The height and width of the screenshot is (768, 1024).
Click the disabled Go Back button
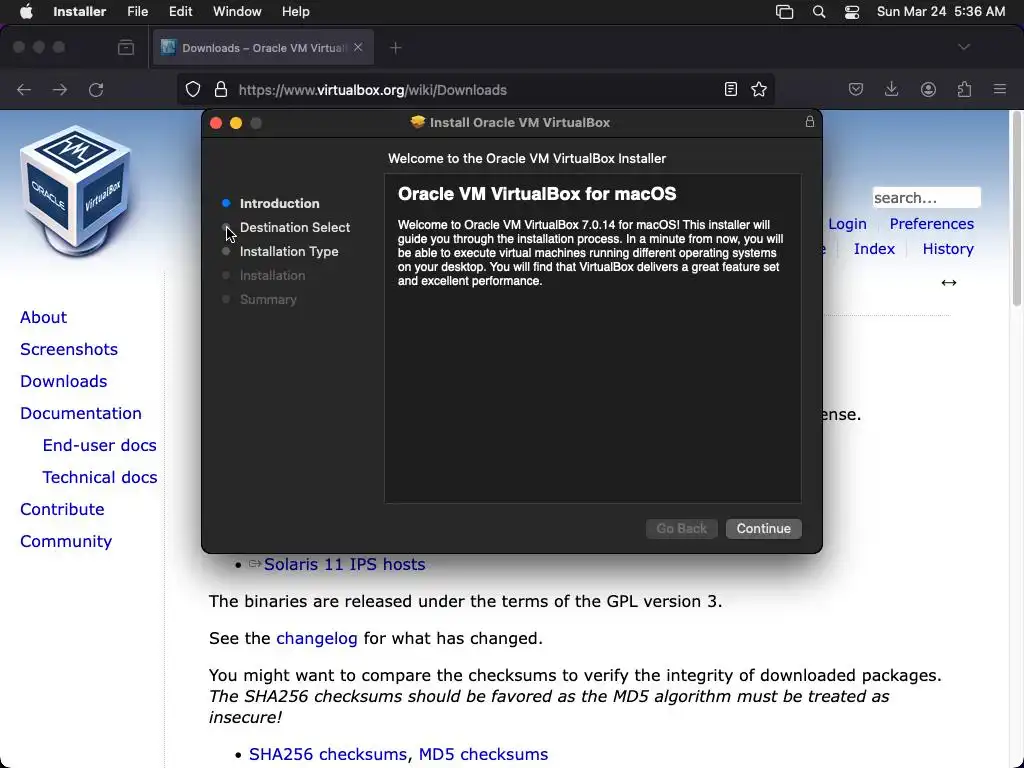point(681,528)
